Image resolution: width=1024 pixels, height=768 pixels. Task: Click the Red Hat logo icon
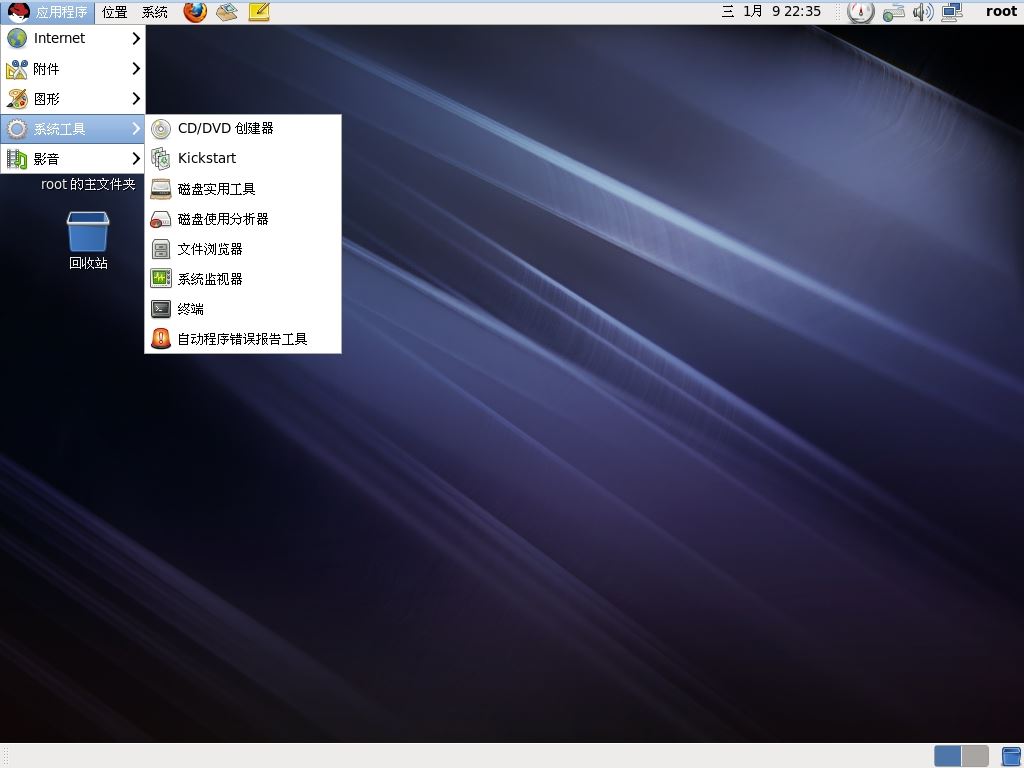click(19, 12)
